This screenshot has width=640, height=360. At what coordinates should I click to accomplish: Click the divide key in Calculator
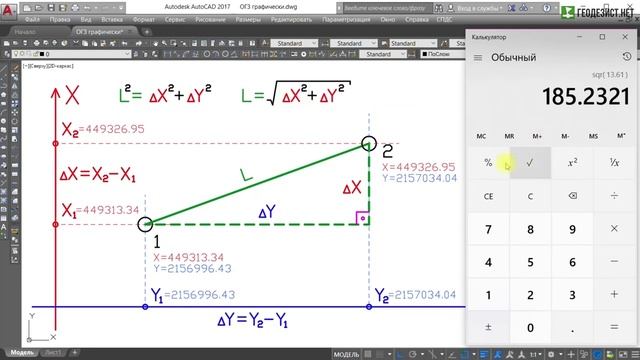tap(614, 196)
